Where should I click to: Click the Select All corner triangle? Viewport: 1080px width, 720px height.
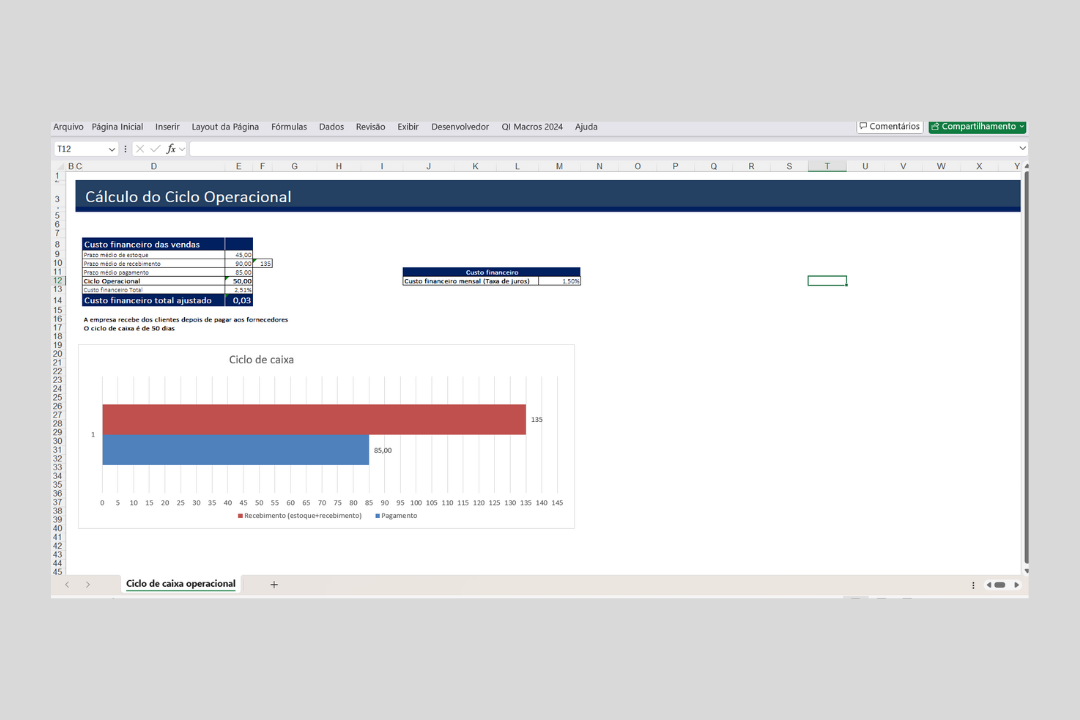(x=60, y=166)
